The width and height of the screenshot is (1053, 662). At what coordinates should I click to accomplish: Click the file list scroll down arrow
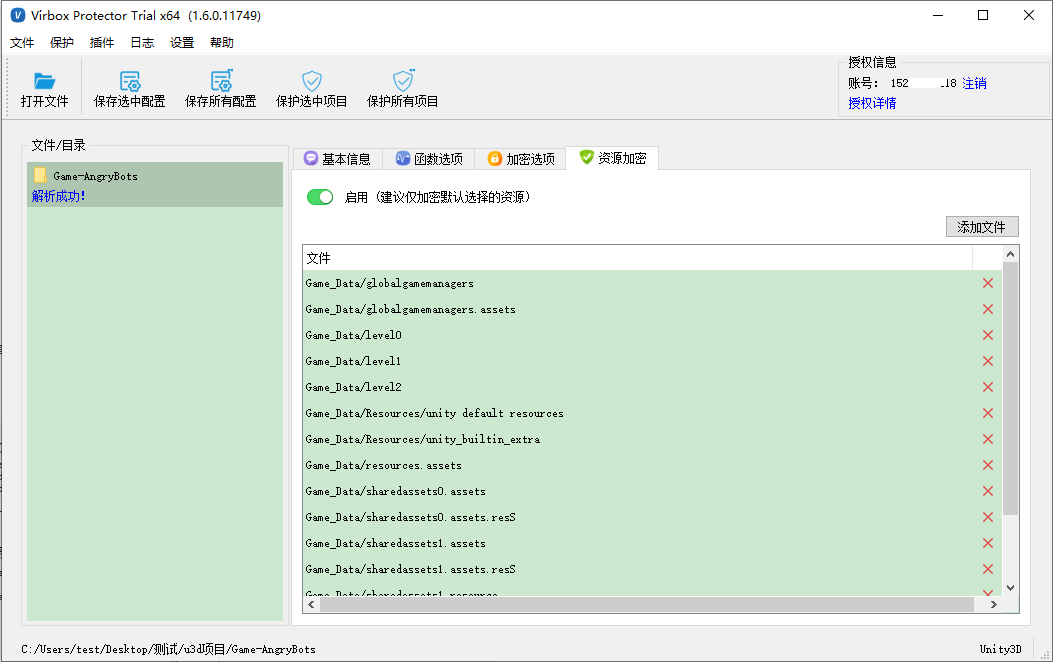(1010, 587)
